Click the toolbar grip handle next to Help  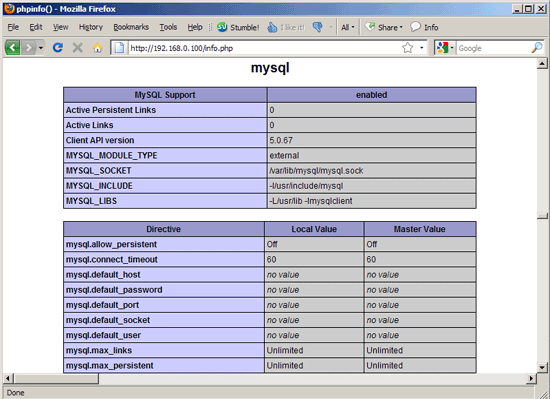[x=210, y=27]
